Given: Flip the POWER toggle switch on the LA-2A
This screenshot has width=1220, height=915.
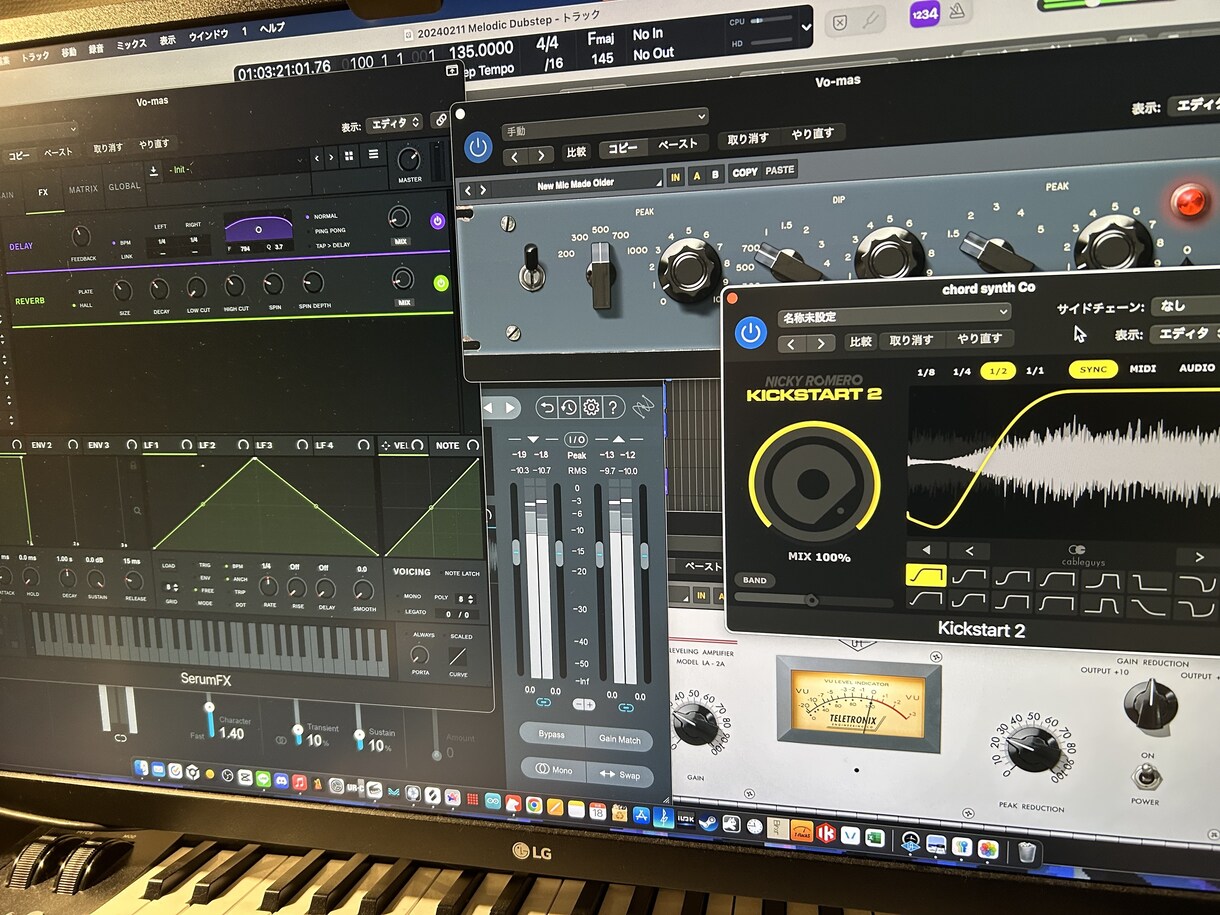Looking at the screenshot, I should point(1145,776).
